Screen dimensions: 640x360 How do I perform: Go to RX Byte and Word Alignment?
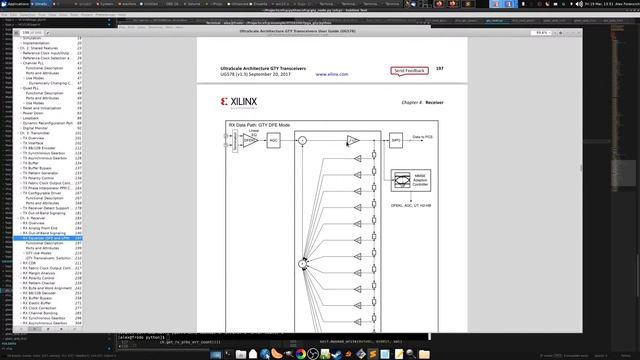pos(47,288)
